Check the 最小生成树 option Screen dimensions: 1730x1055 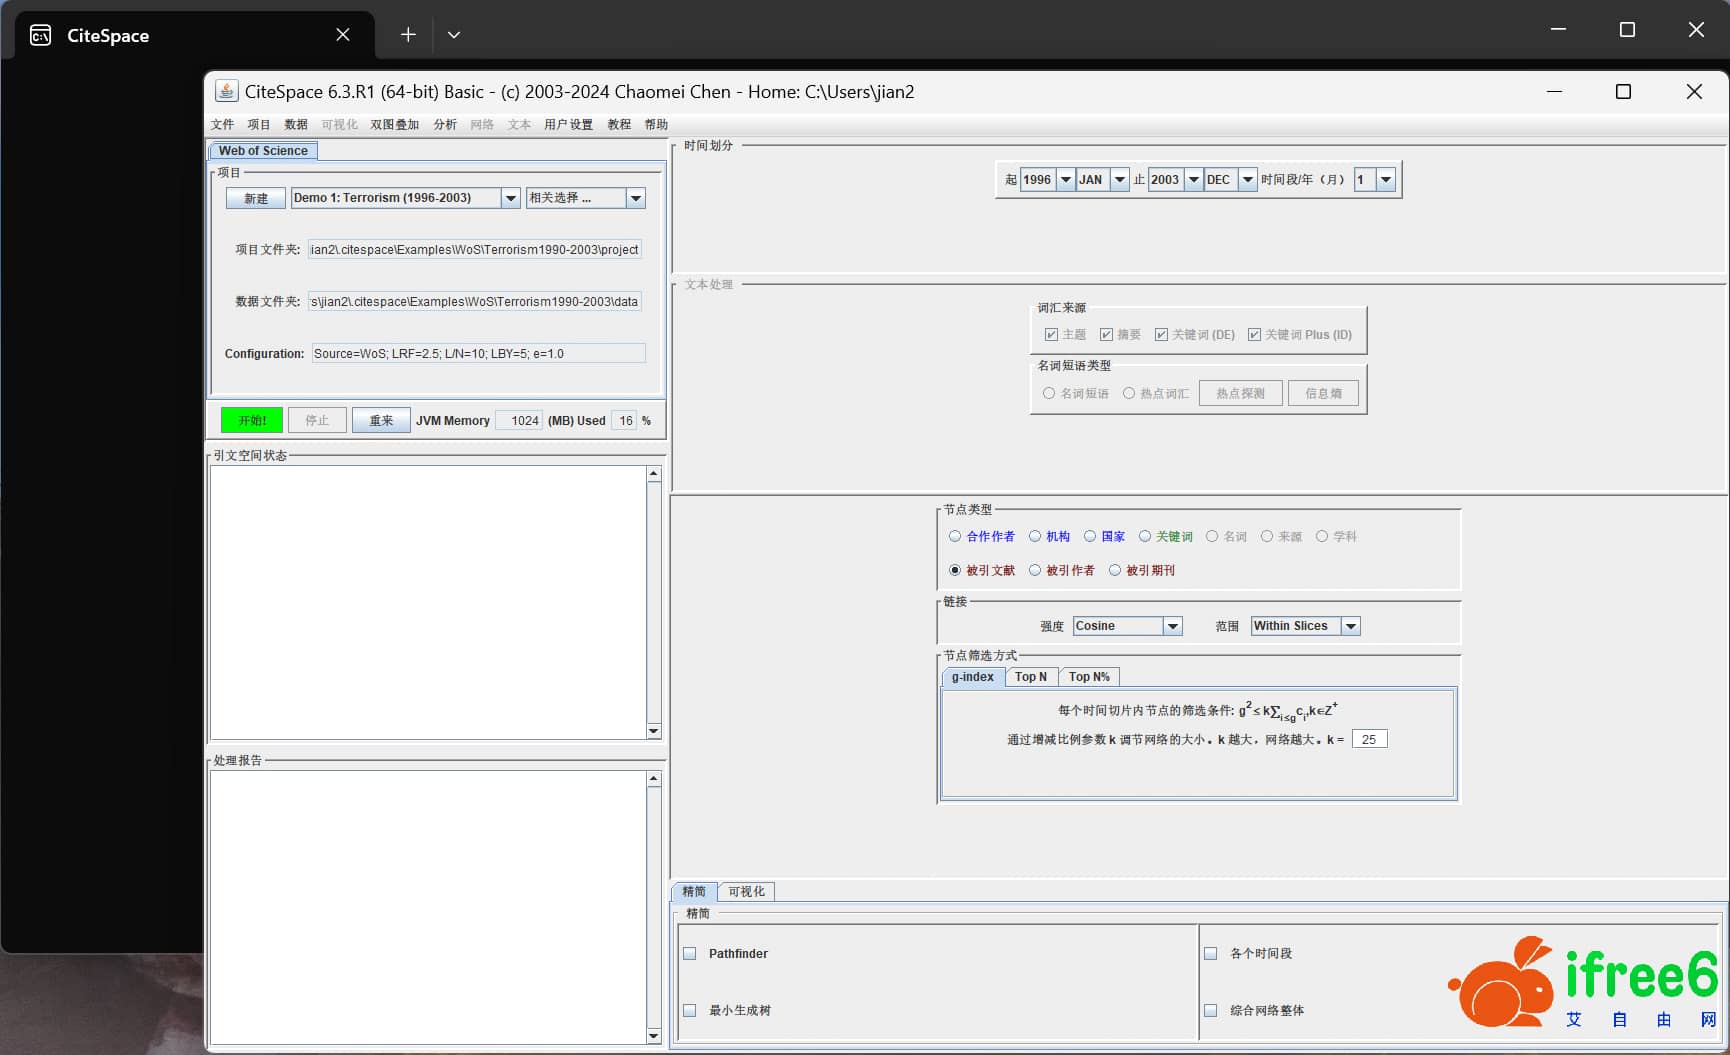point(690,1011)
